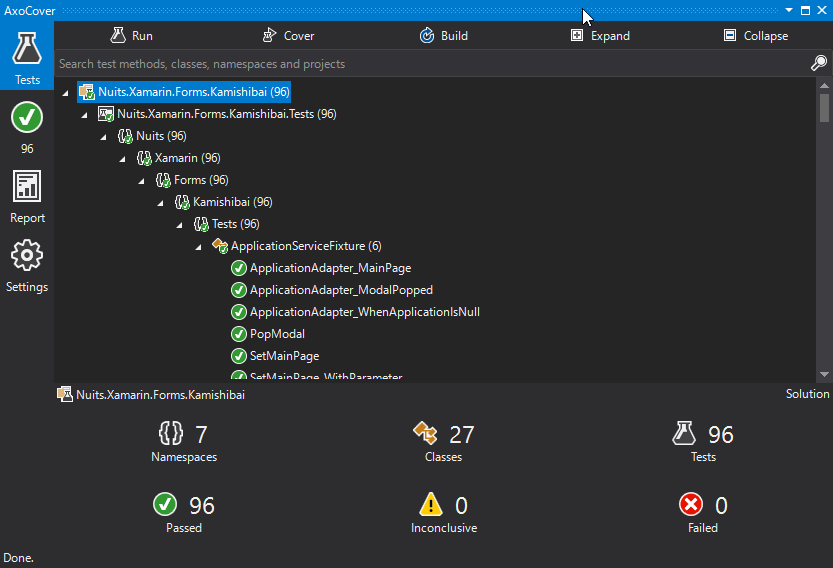Click the namespace braces icon beside Forms
The width and height of the screenshot is (833, 568).
[163, 180]
